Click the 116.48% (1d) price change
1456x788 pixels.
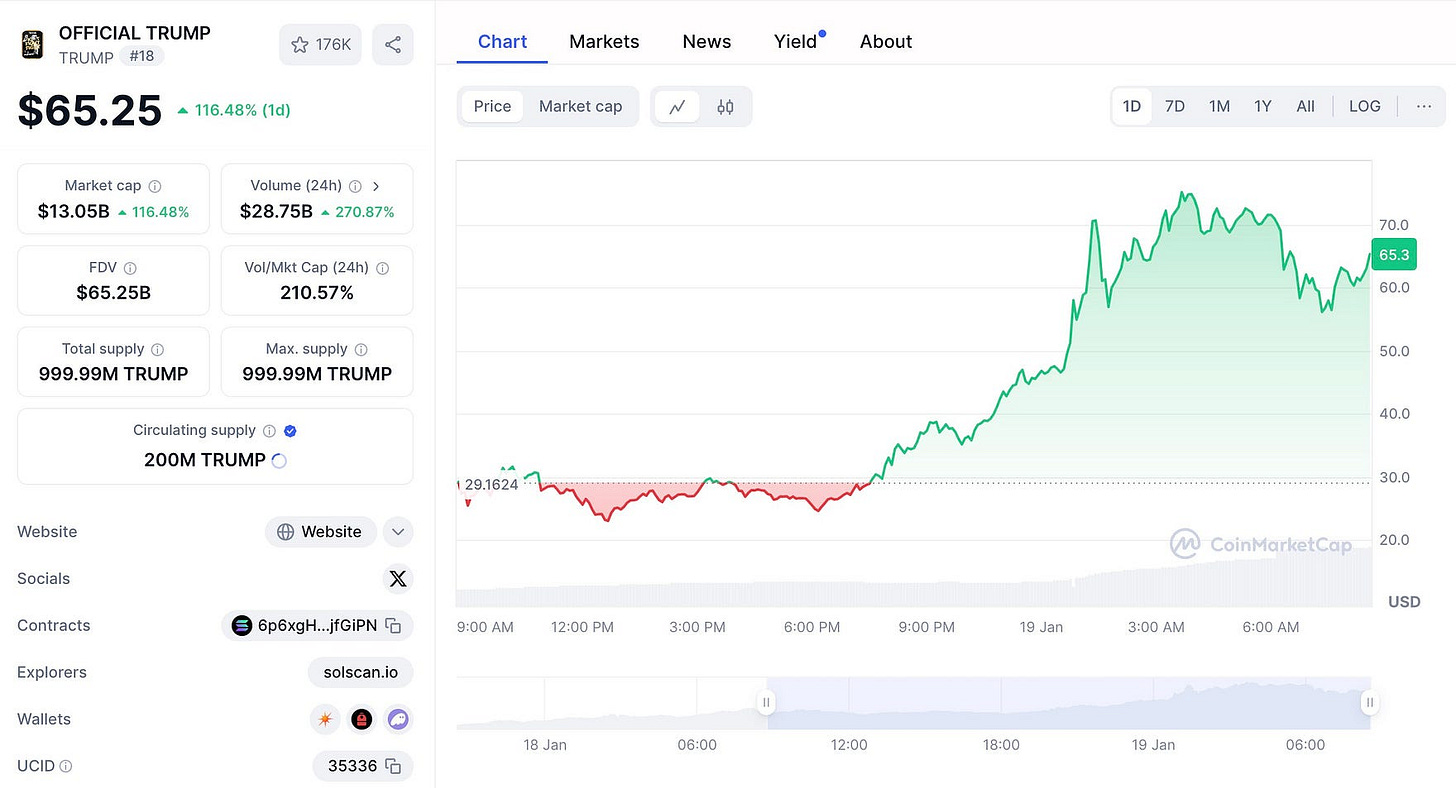[x=234, y=110]
